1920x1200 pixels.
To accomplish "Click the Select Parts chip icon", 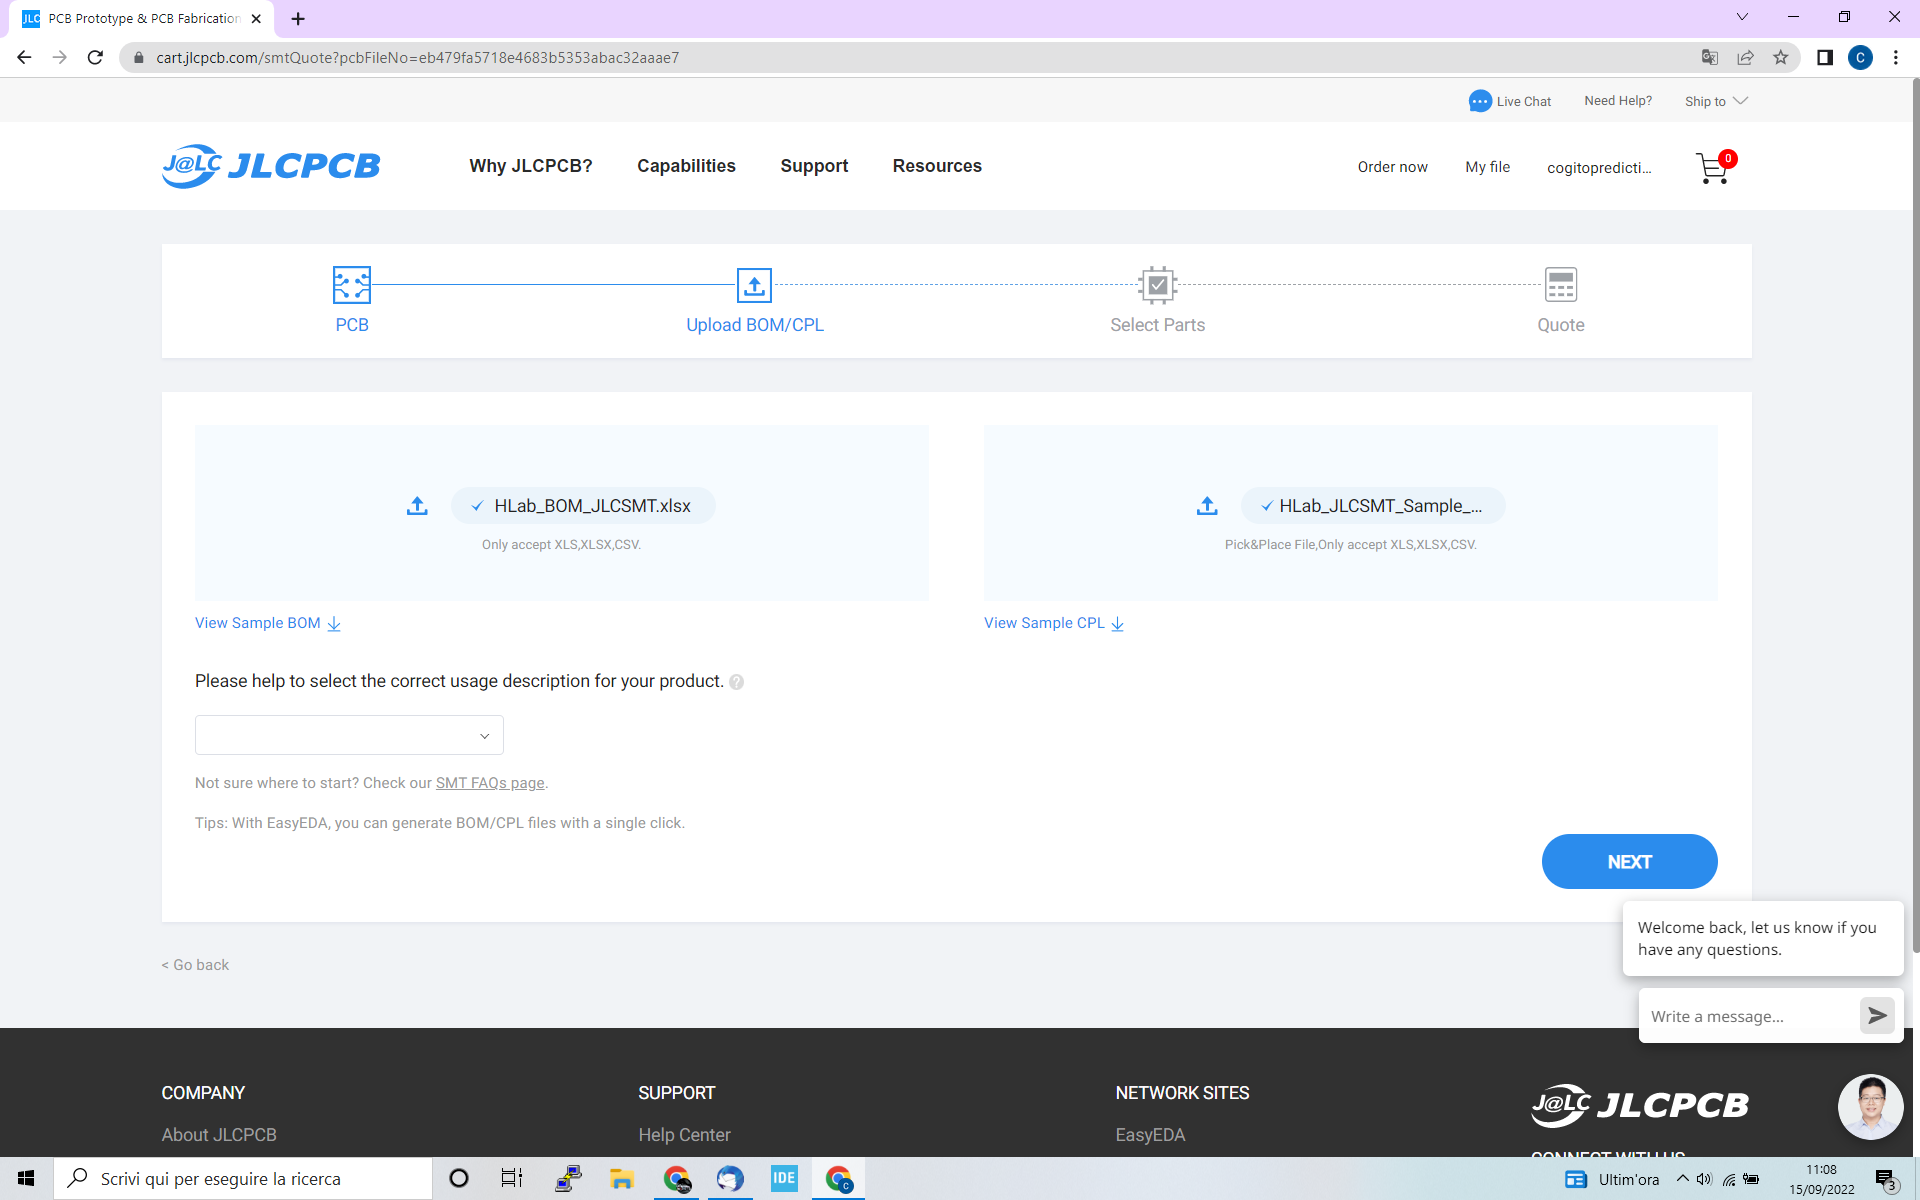I will 1157,285.
